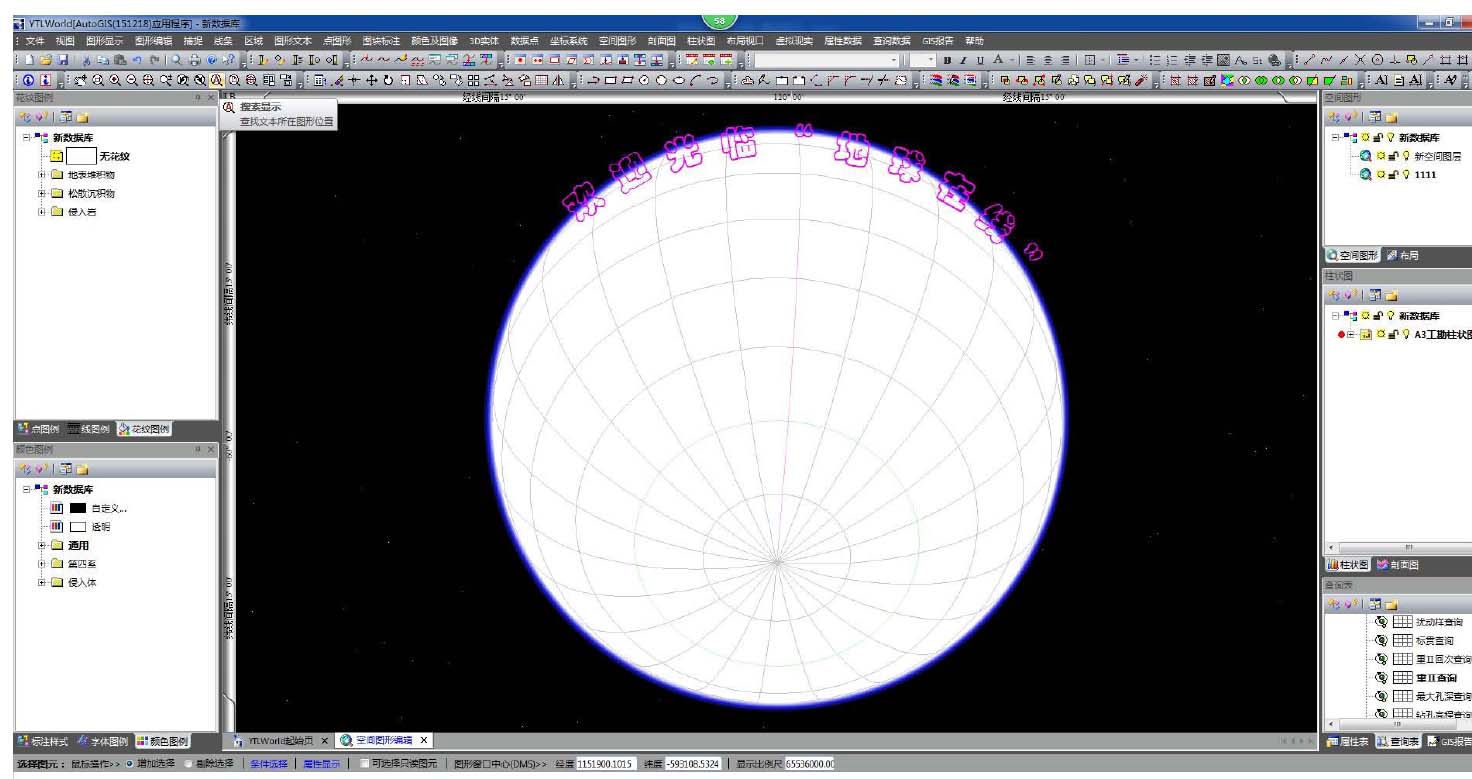Image resolution: width=1472 pixels, height=779 pixels.
Task: Check the 可选择只读图元 checkbox
Action: click(364, 764)
